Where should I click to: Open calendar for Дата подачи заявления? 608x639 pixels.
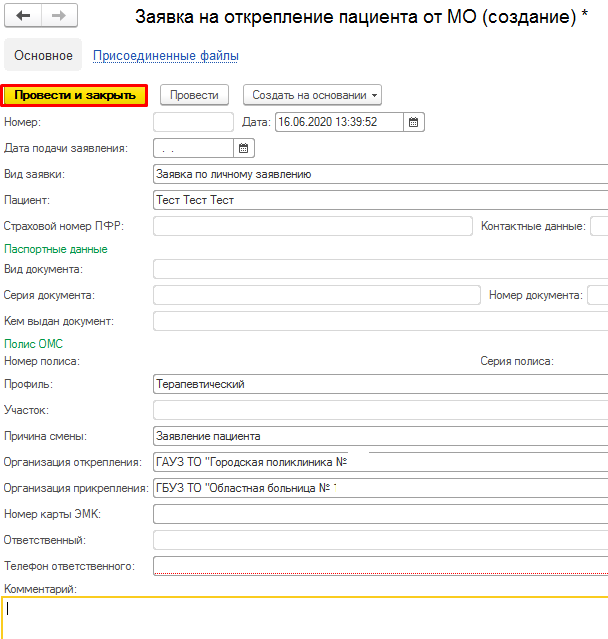point(244,148)
